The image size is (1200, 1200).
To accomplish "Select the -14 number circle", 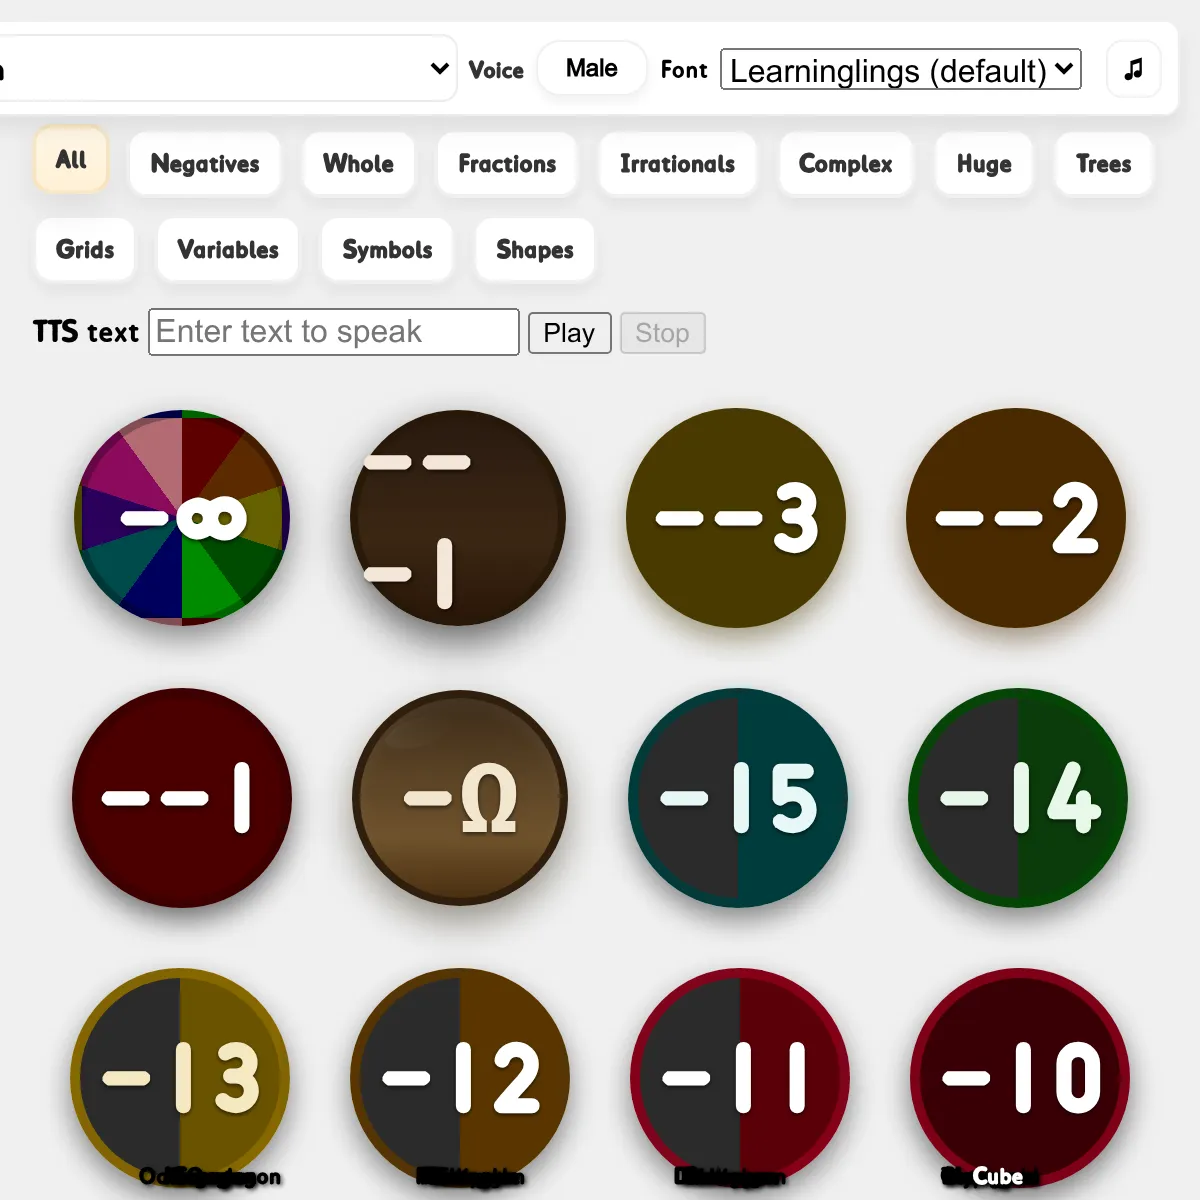I will 1017,798.
